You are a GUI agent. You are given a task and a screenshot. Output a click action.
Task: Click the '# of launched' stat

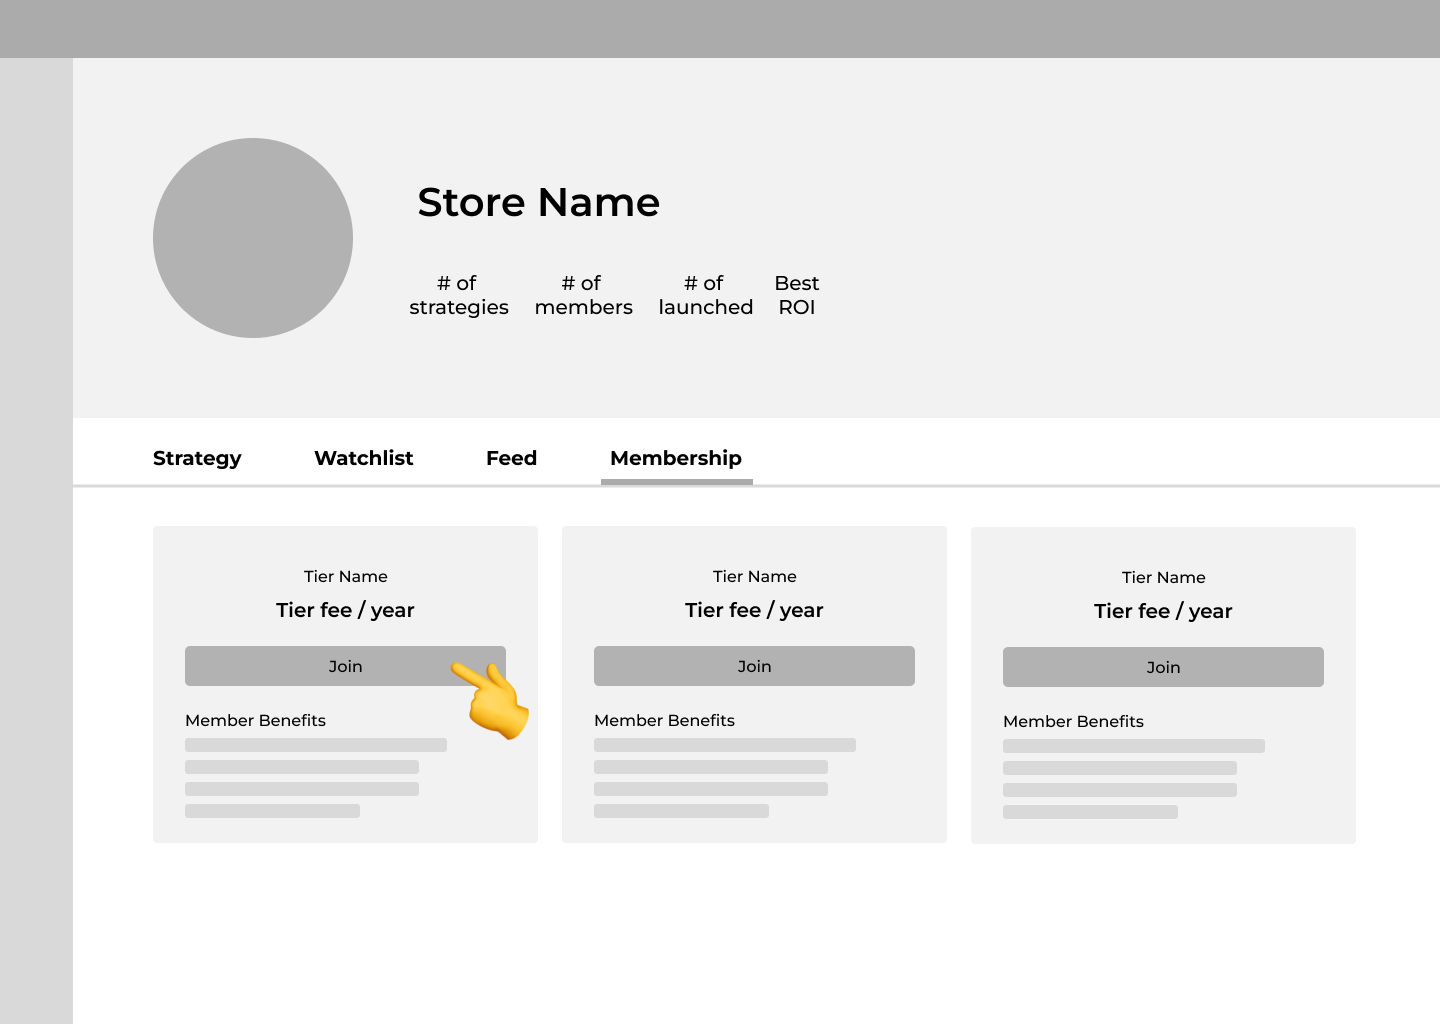[x=705, y=295]
